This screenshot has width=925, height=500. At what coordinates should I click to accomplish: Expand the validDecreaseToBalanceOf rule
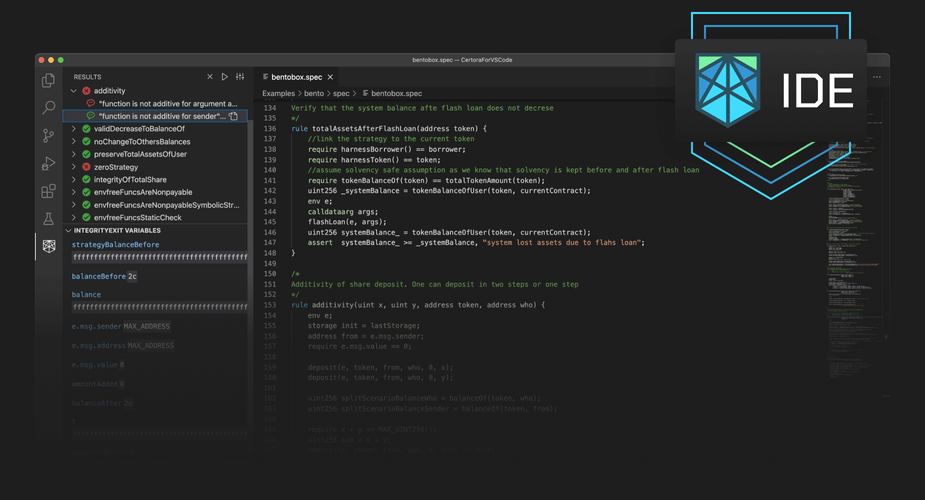point(74,129)
